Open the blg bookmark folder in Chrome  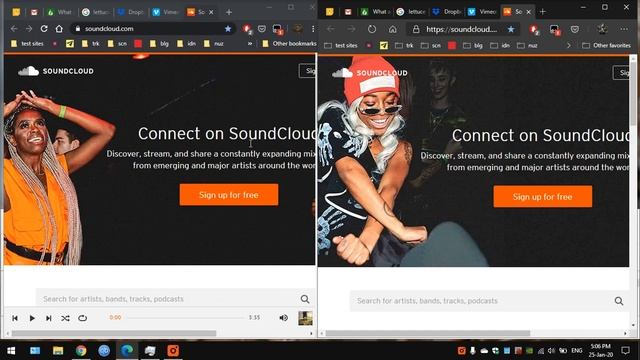click(159, 43)
